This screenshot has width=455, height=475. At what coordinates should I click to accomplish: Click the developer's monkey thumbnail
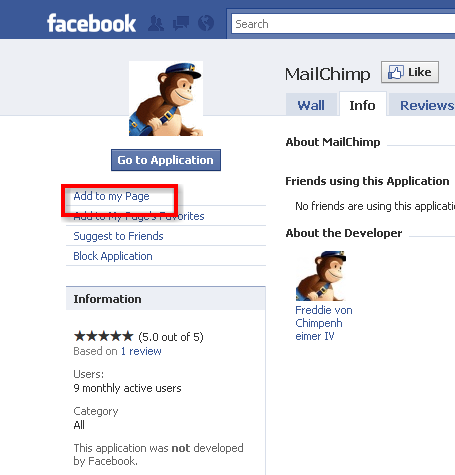pos(321,276)
